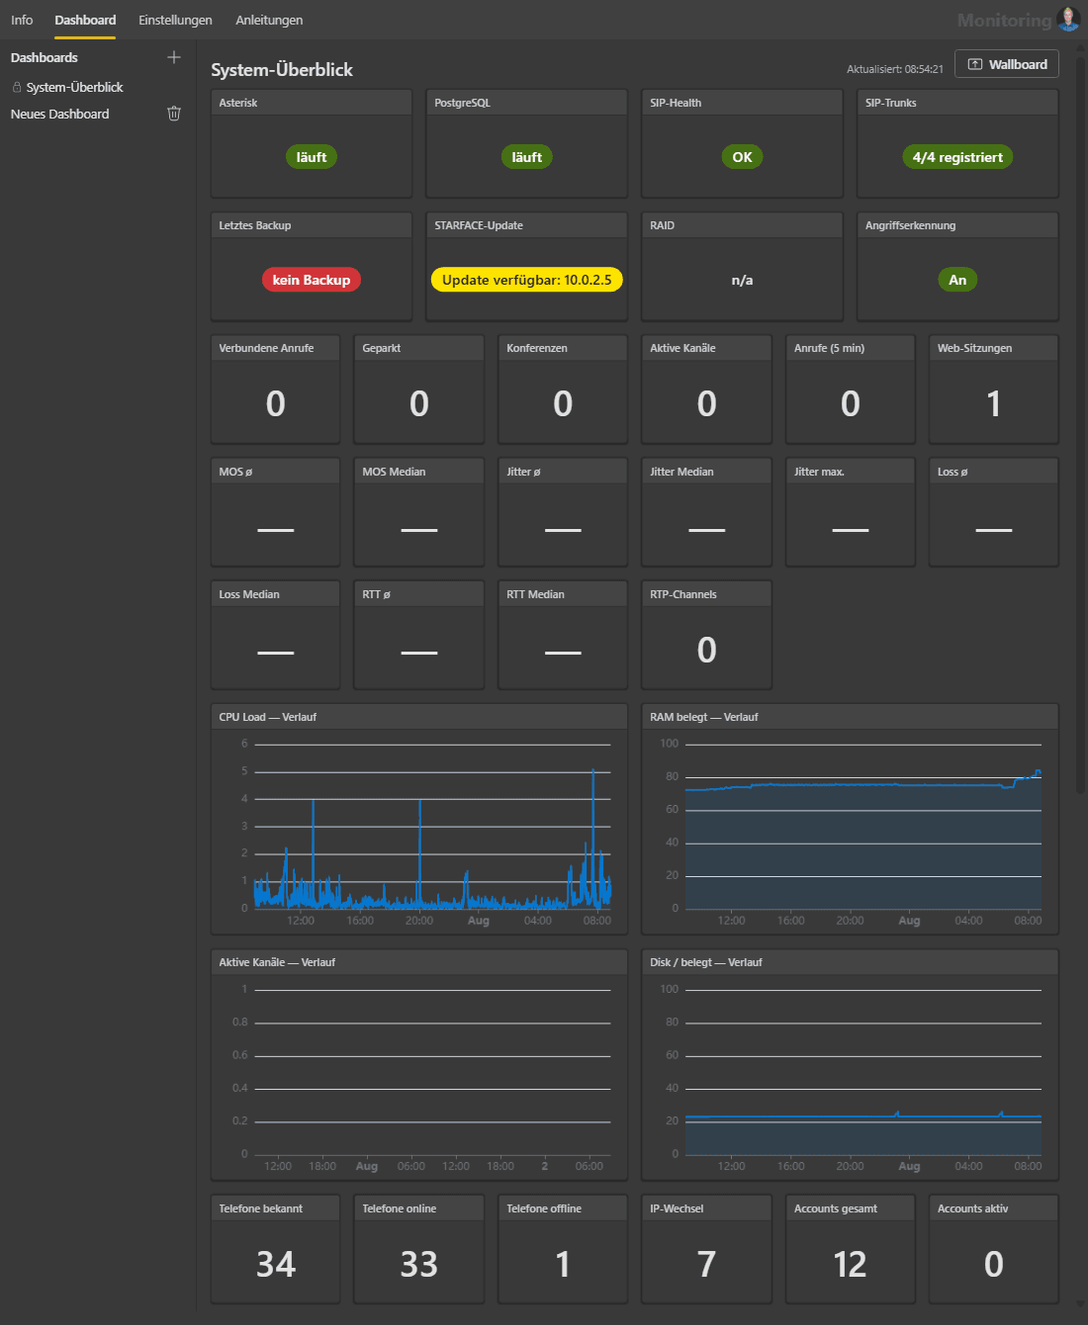
Task: Click the Aktive Kanäle Verlauf chart
Action: pyautogui.click(x=419, y=1065)
